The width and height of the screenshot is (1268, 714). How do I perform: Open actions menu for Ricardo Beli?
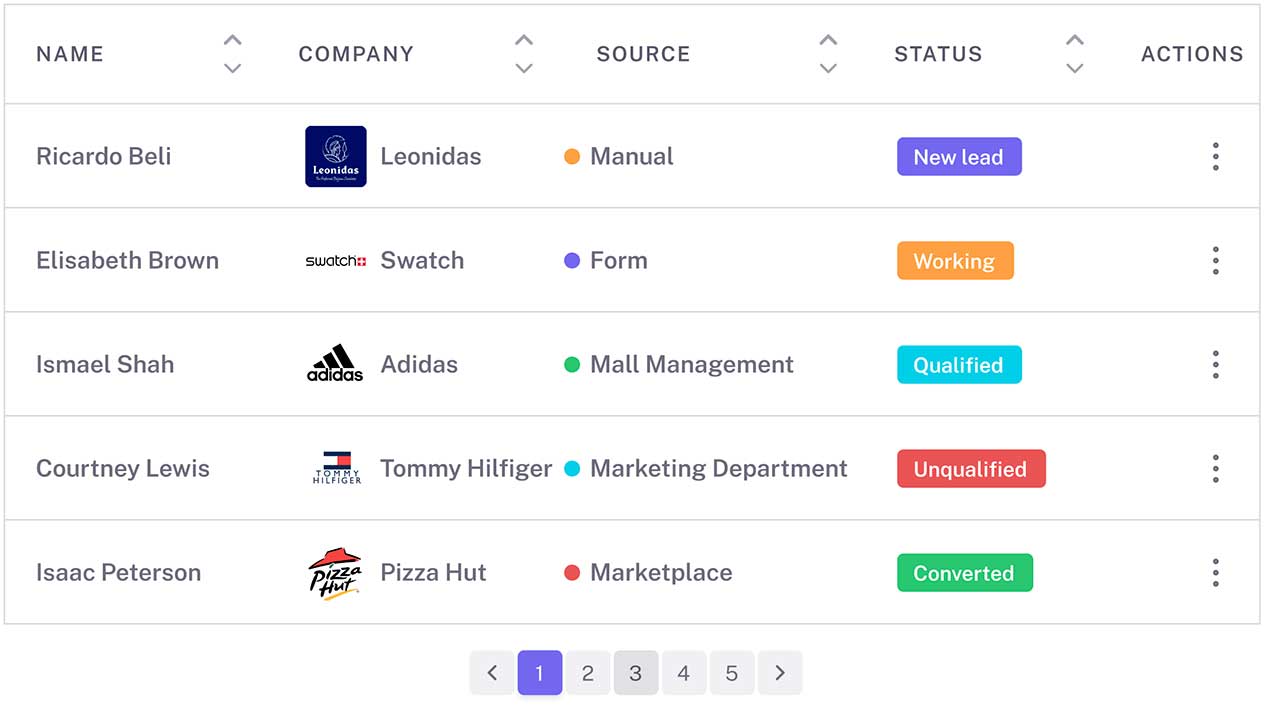pos(1215,157)
